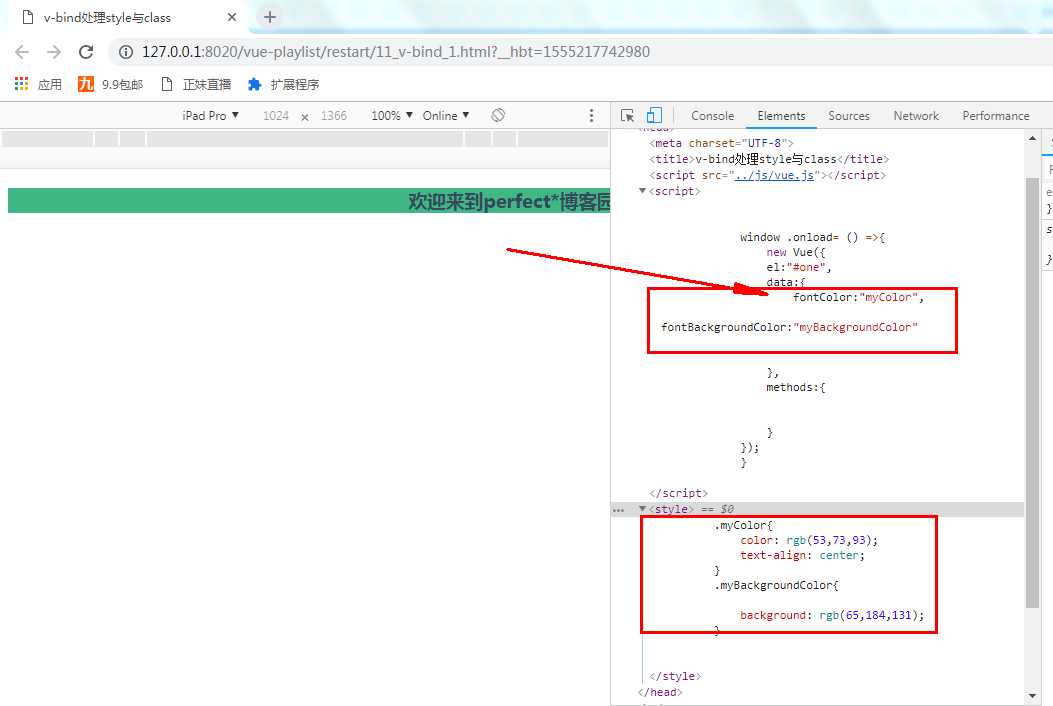Click the new Vue({ code text

pos(796,253)
